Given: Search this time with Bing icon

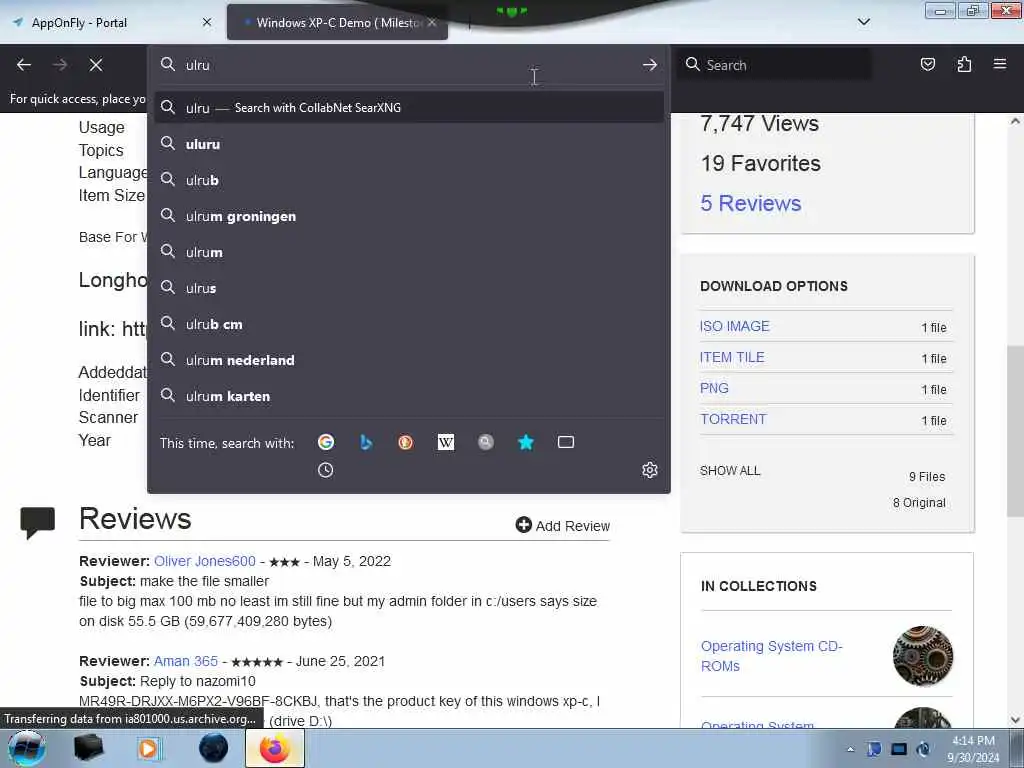Looking at the screenshot, I should 366,442.
